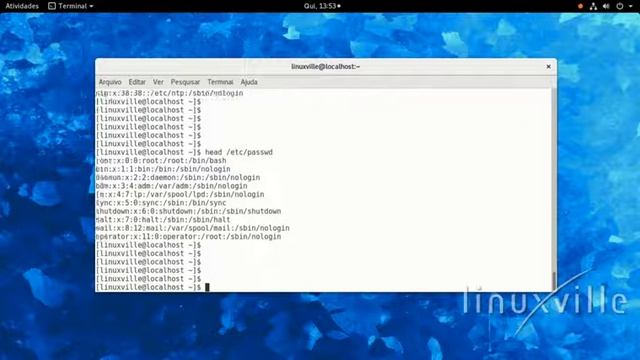Screen dimensions: 640x360
Task: Click the terminal cursor at last prompt
Action: tap(207, 287)
